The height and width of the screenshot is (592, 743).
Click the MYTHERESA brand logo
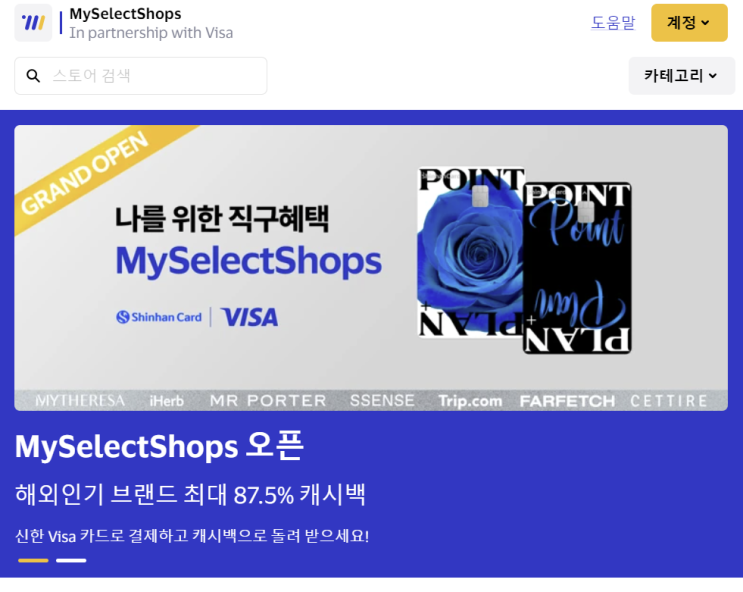pyautogui.click(x=80, y=401)
